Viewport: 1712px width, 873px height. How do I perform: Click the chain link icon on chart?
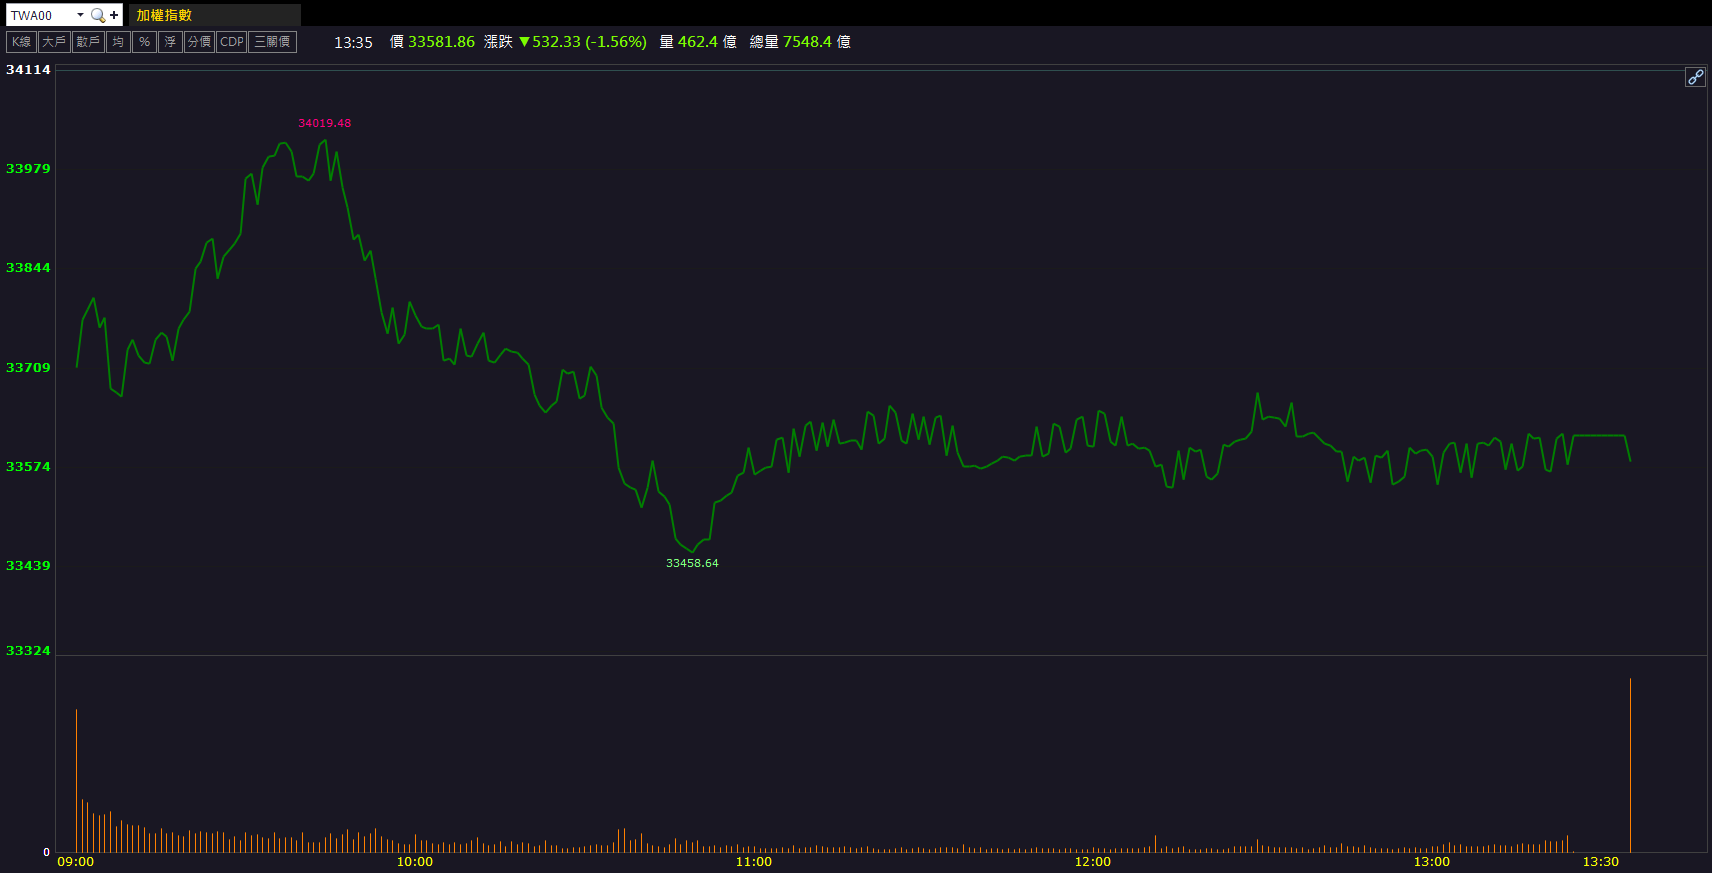click(x=1695, y=77)
